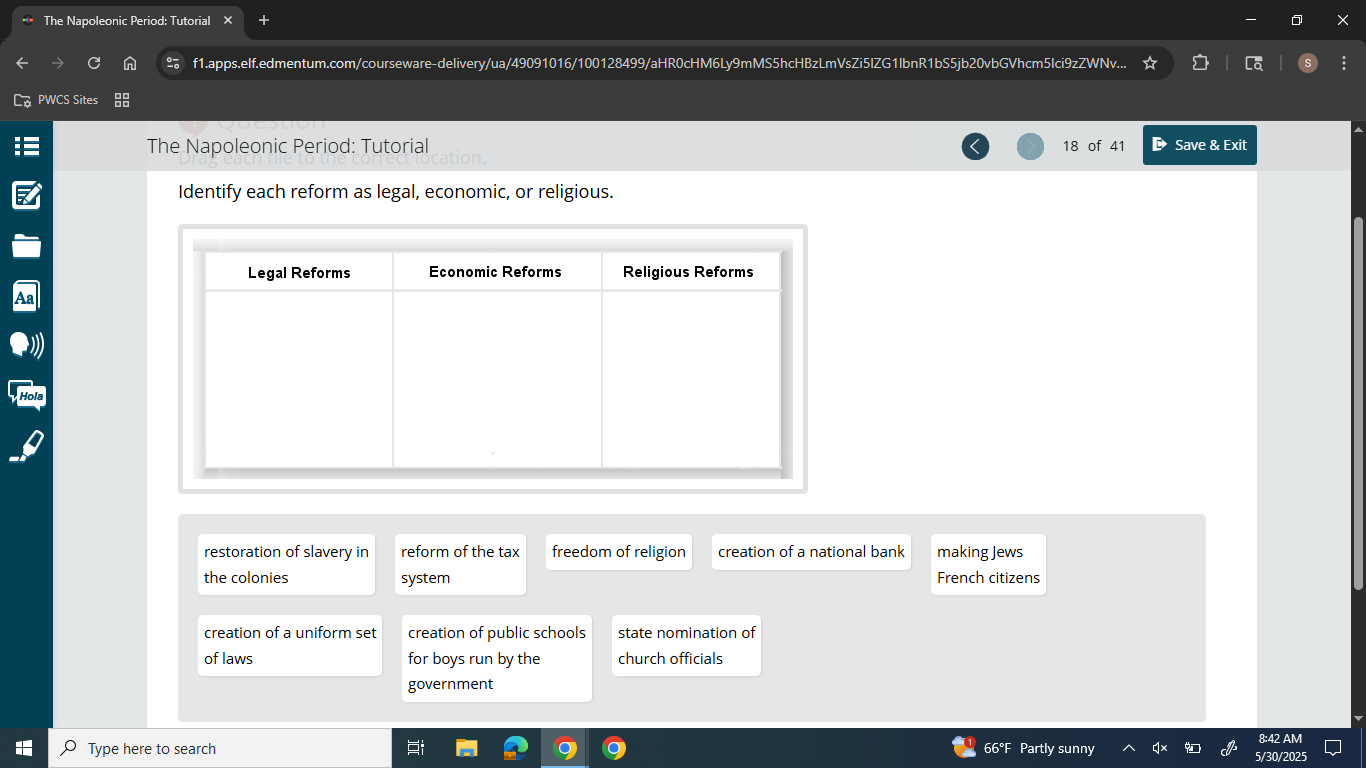This screenshot has height=768, width=1366.
Task: Activate the text-to-speech reader icon
Action: coord(26,345)
